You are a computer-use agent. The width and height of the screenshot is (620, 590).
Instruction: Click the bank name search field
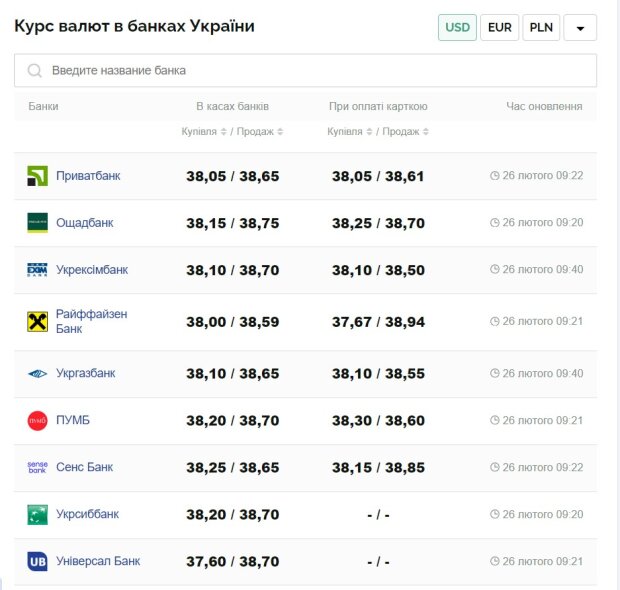click(x=305, y=70)
